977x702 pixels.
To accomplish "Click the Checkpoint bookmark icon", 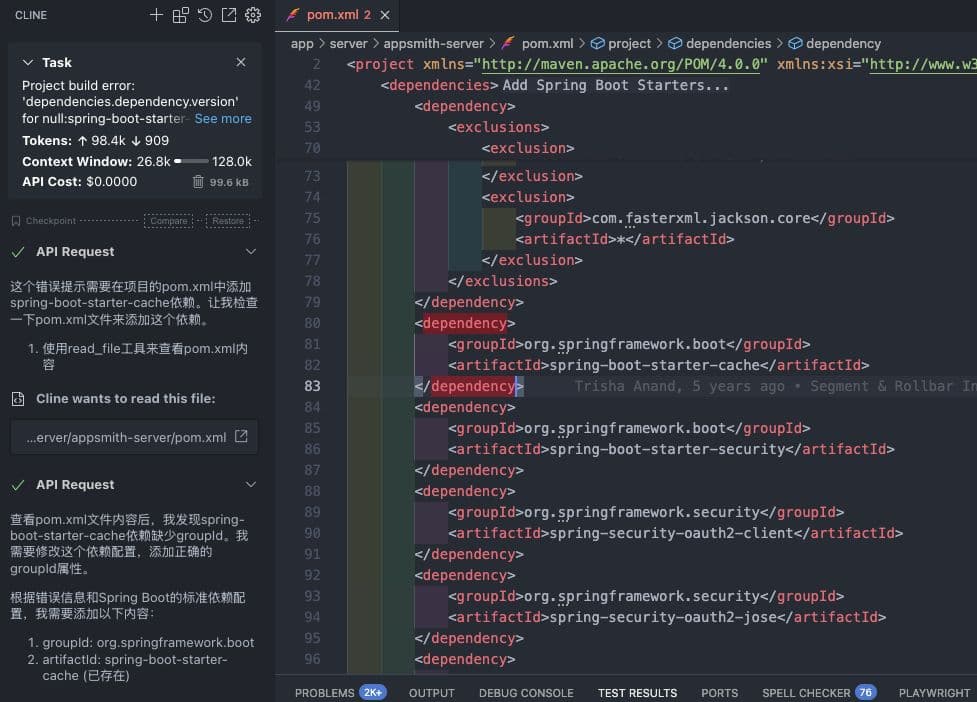I will pos(14,220).
